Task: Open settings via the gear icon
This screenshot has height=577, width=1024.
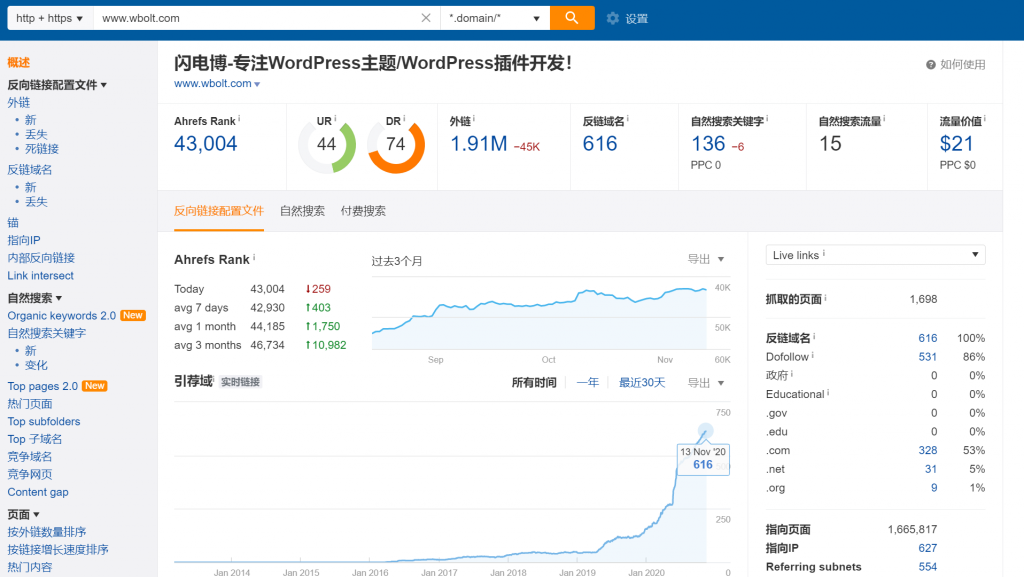Action: click(613, 18)
